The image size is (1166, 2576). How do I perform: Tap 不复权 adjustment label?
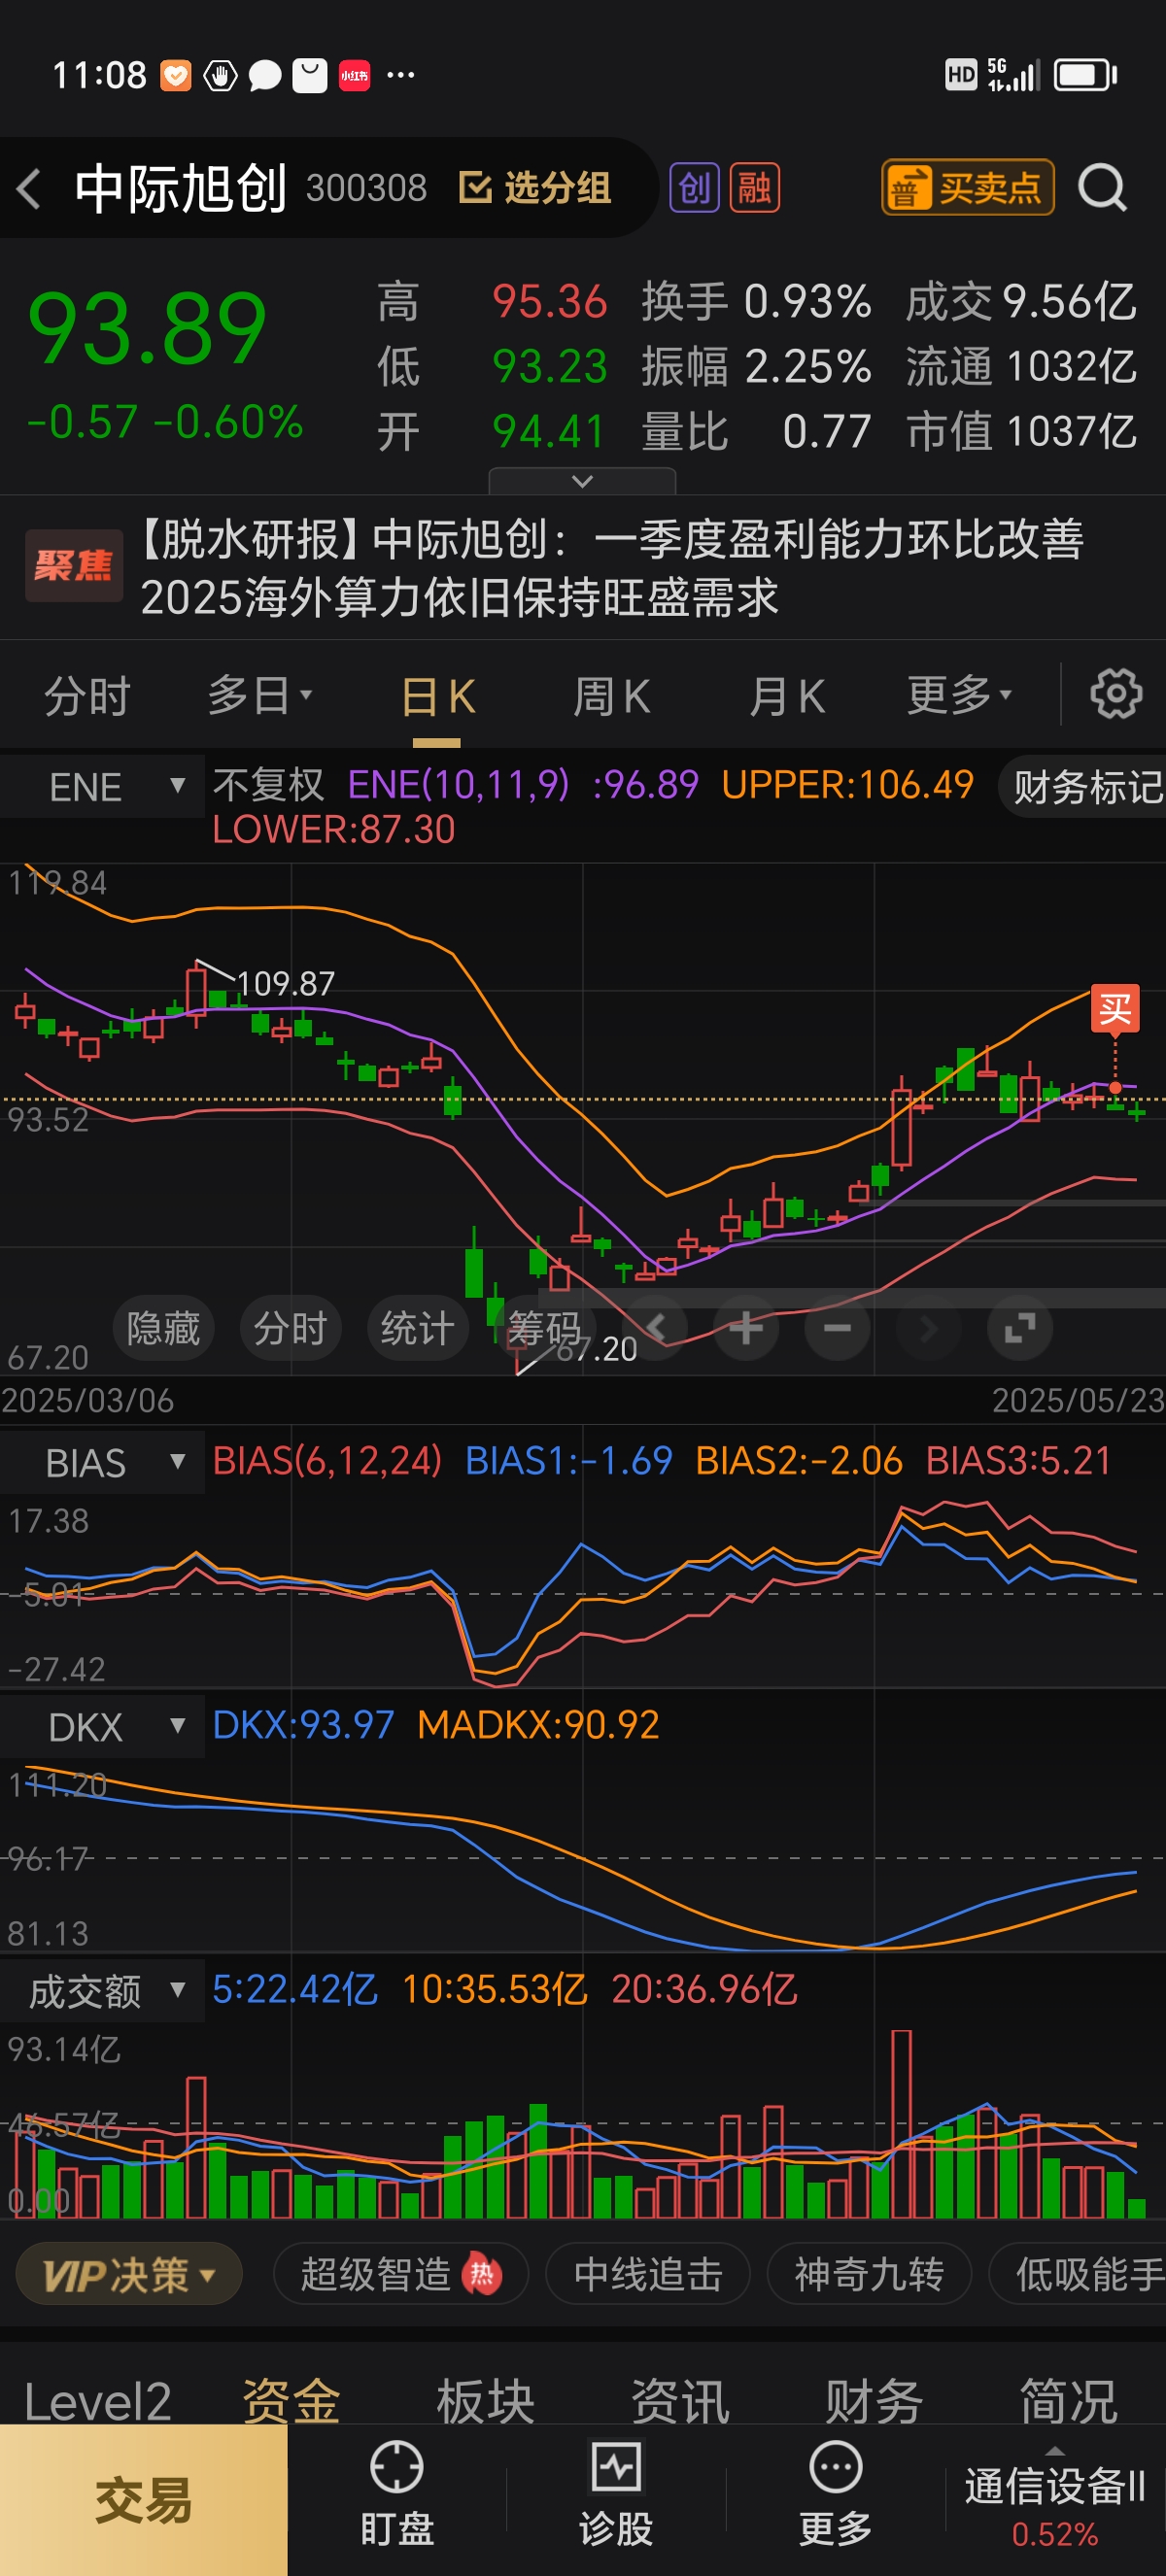pyautogui.click(x=268, y=785)
